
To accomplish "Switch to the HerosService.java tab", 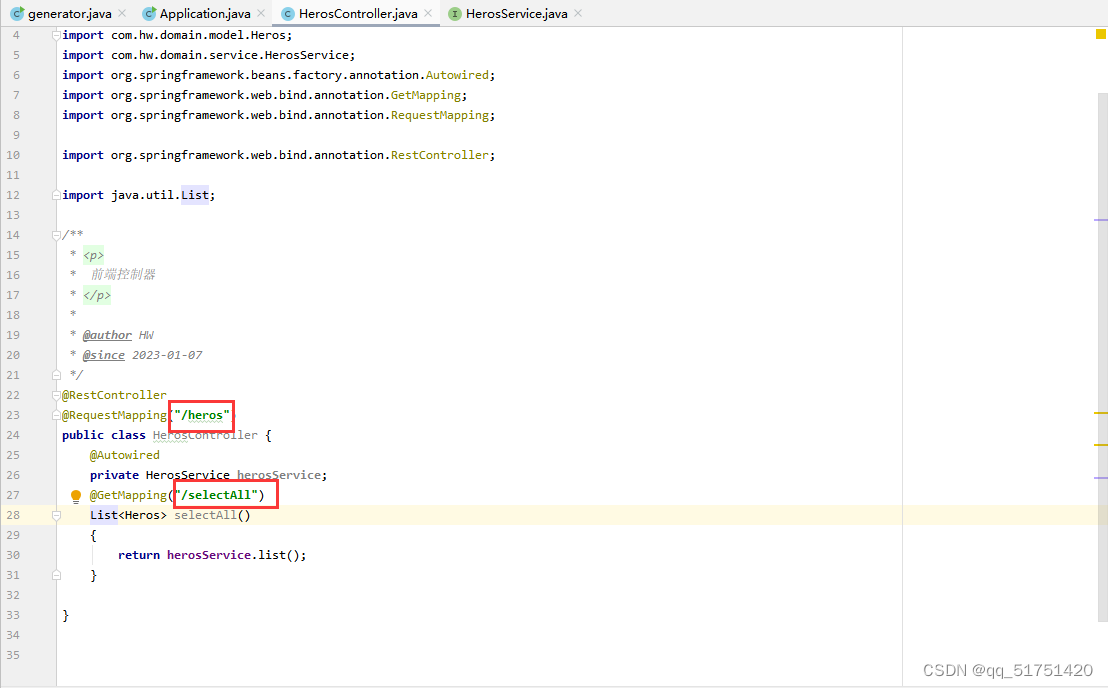I will (x=517, y=13).
